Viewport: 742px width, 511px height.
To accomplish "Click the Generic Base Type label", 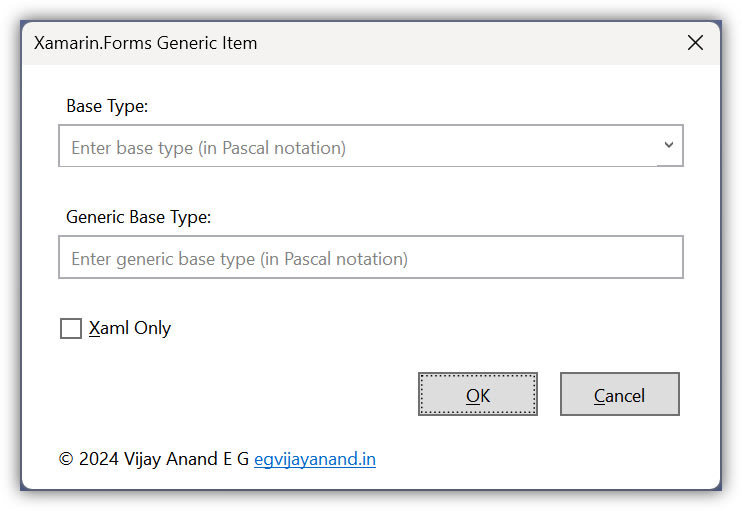I will tap(139, 217).
